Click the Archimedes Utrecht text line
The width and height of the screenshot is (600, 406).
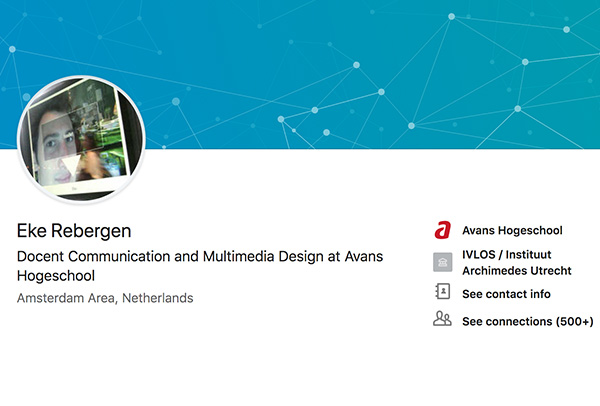coord(517,271)
